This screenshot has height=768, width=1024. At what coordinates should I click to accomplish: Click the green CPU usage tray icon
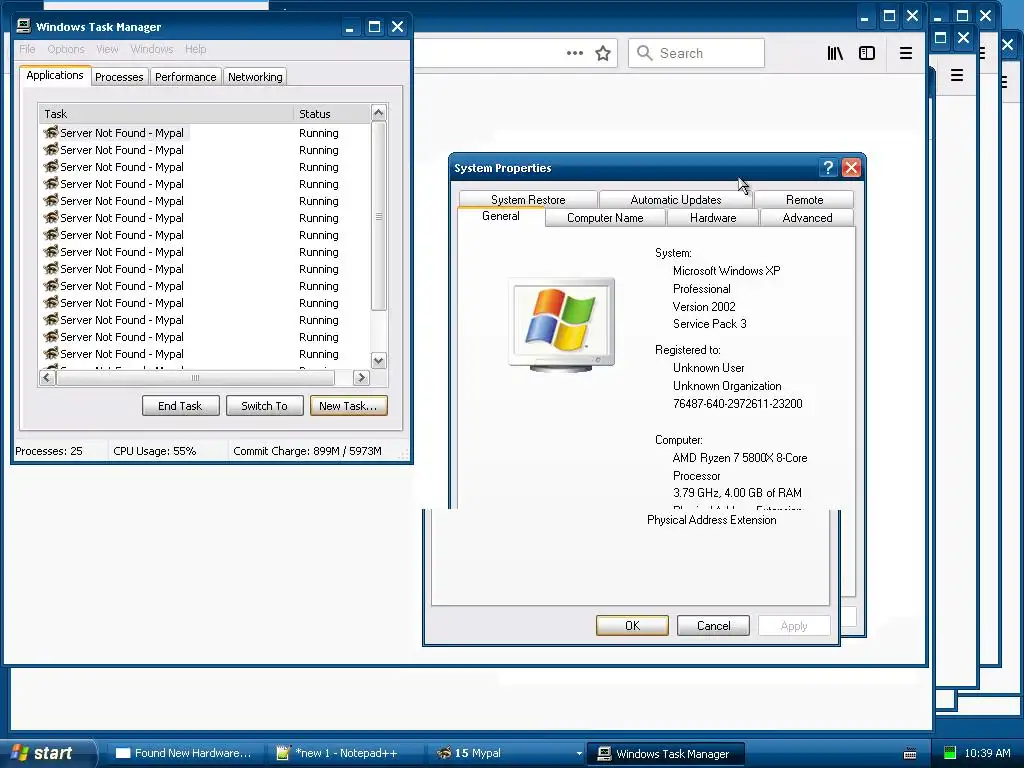click(x=950, y=753)
